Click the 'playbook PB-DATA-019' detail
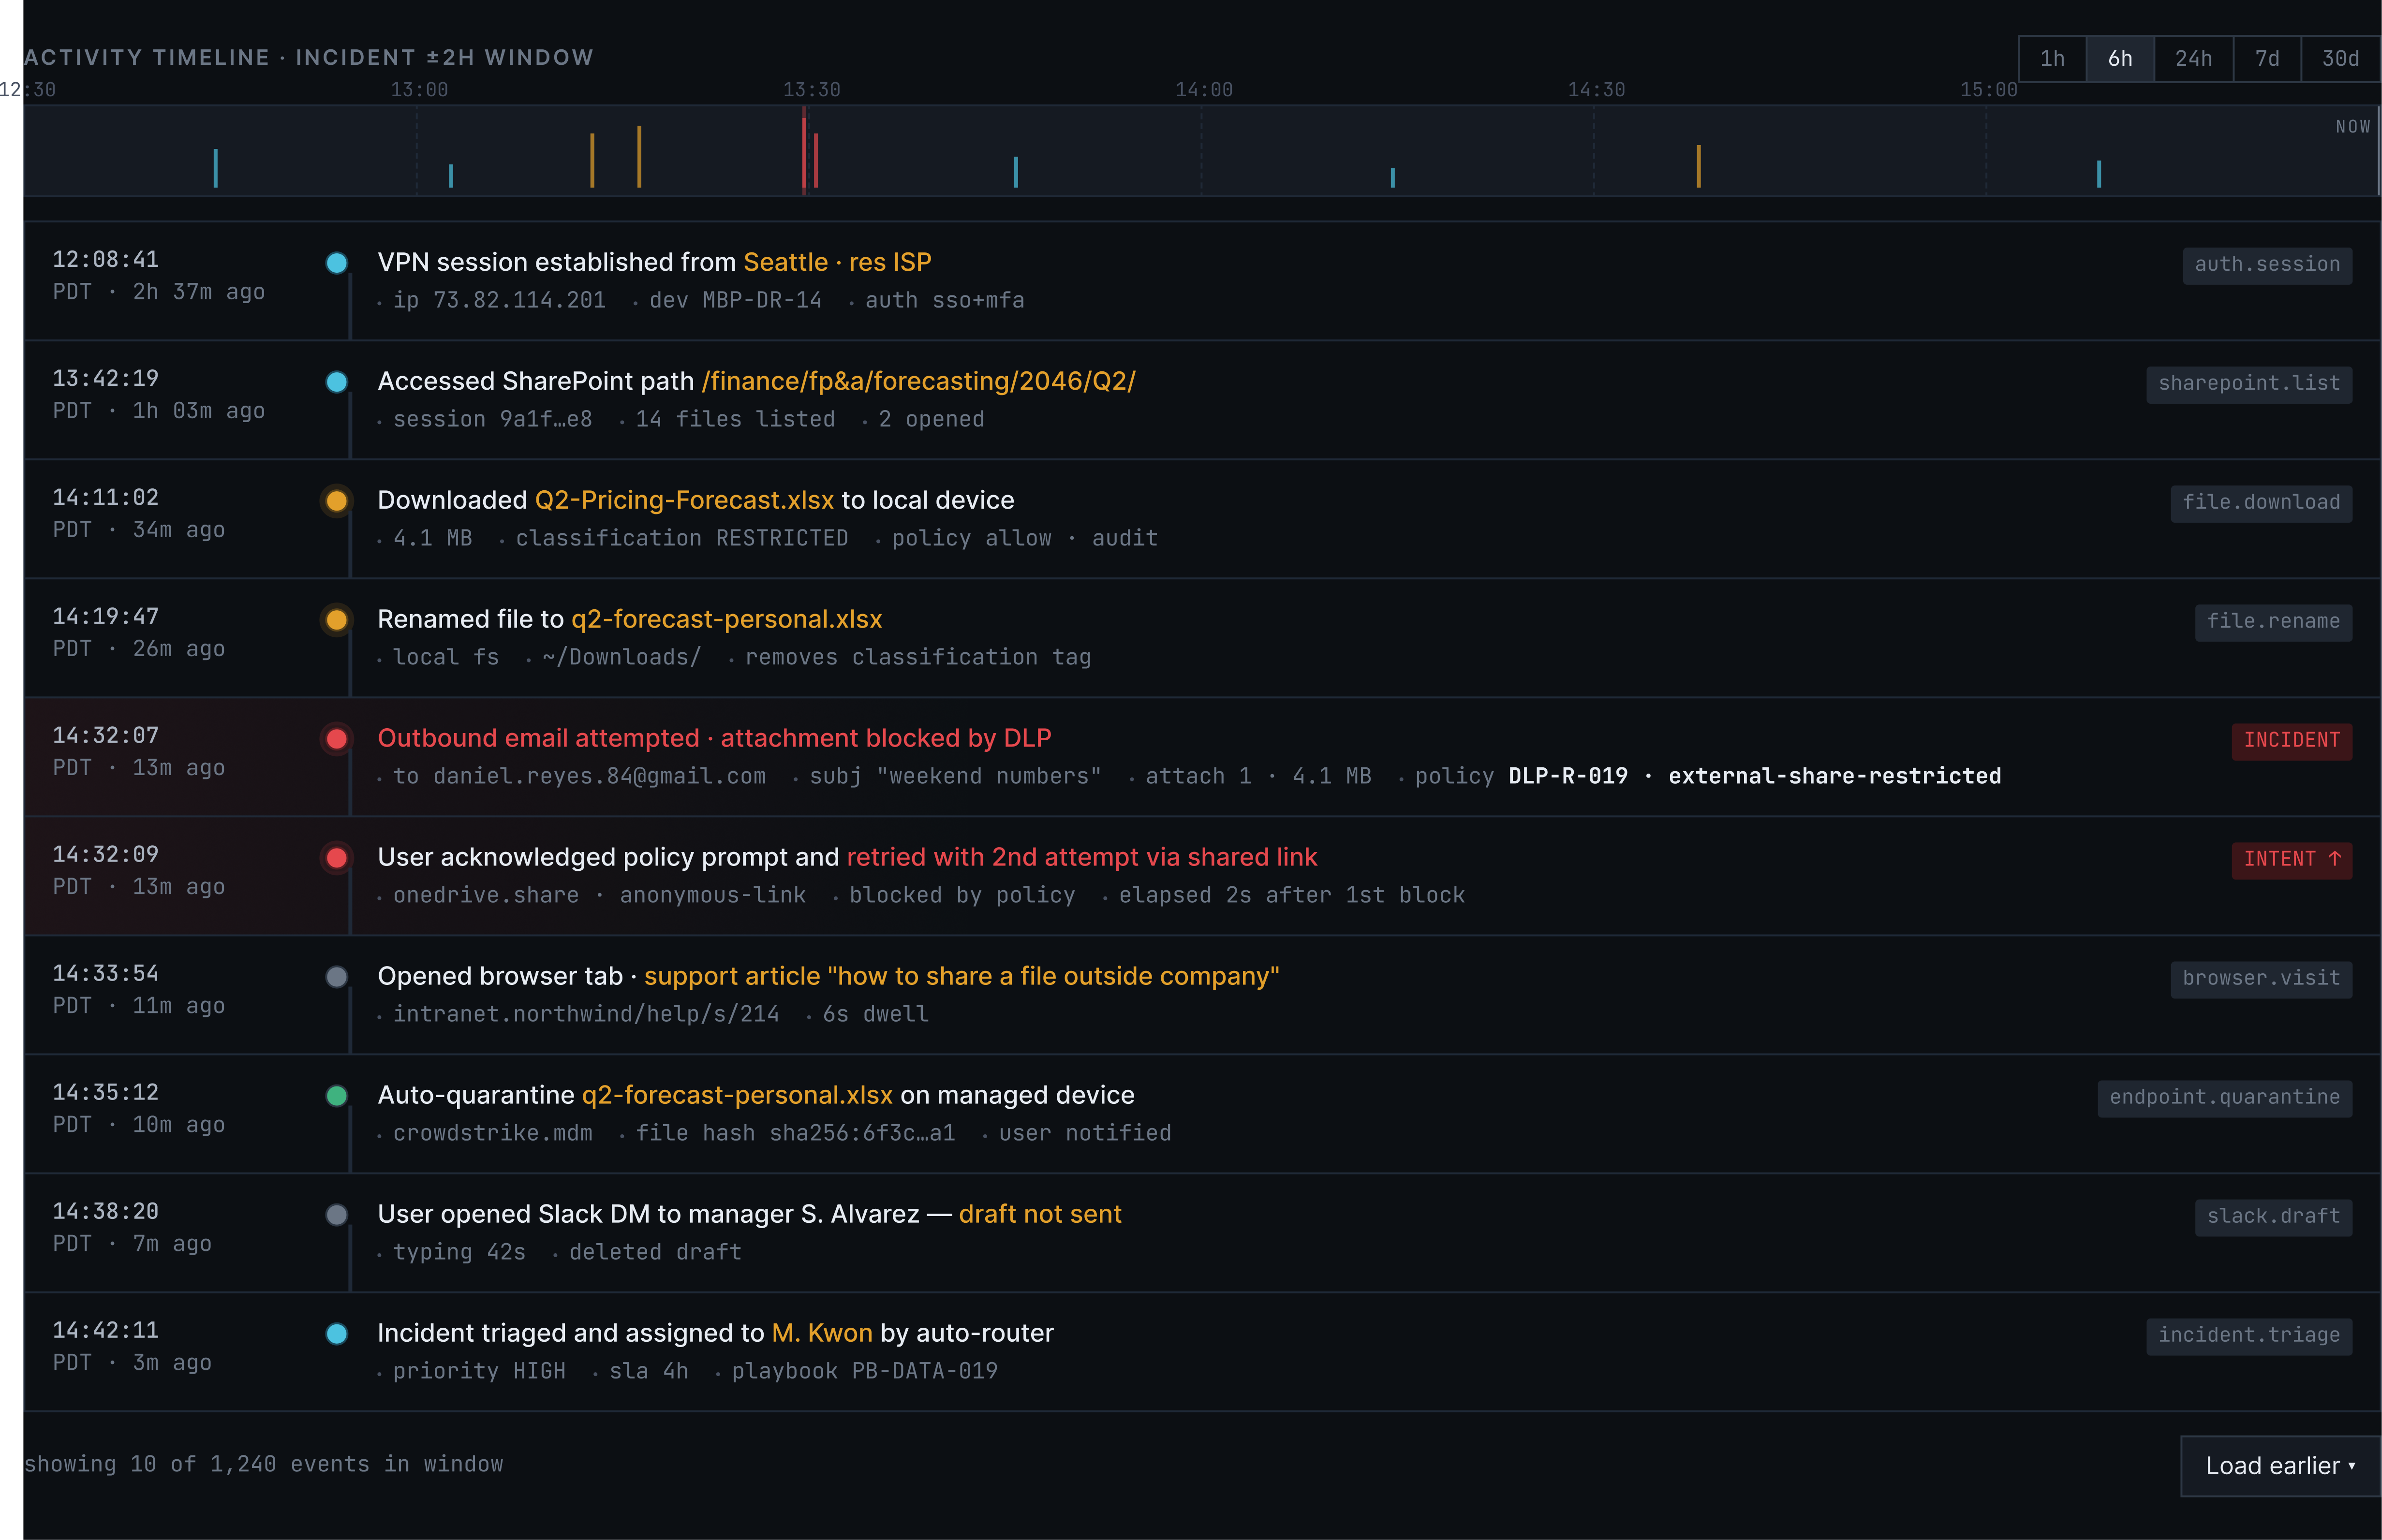This screenshot has width=2382, height=1540. pos(864,1372)
